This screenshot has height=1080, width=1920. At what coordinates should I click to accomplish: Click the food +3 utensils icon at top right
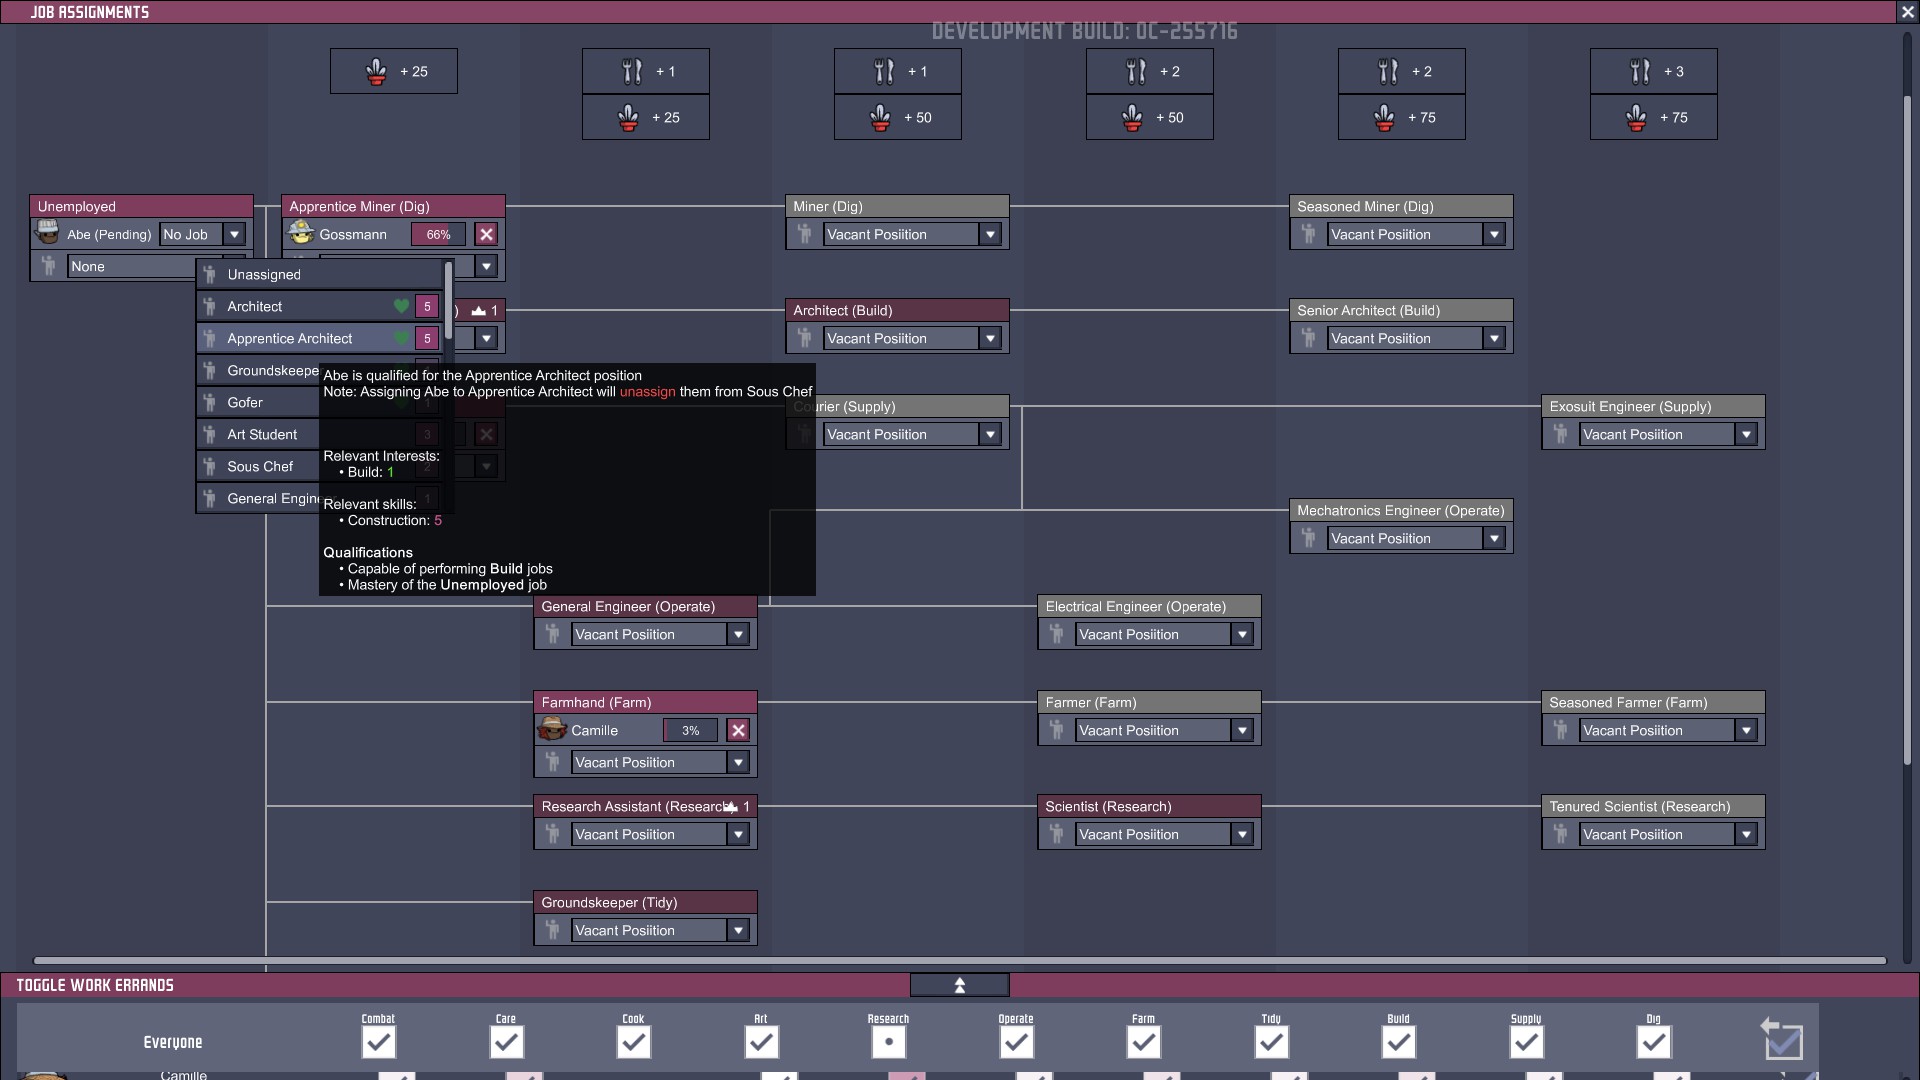tap(1640, 71)
